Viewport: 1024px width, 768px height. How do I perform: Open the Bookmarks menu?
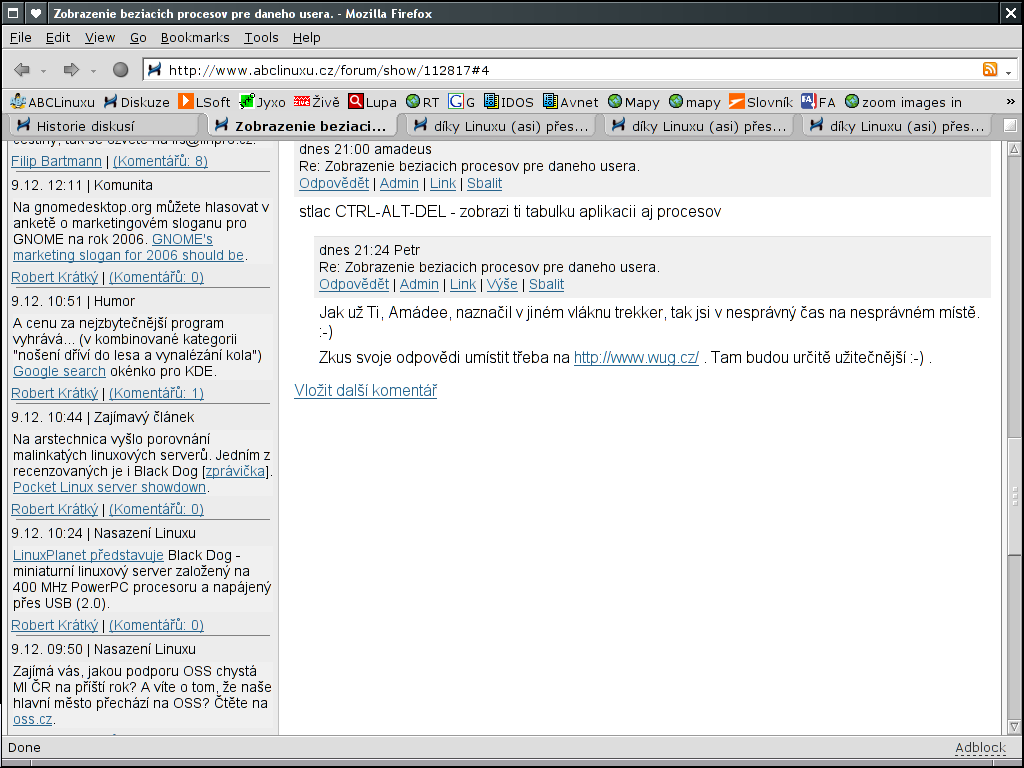coord(195,37)
